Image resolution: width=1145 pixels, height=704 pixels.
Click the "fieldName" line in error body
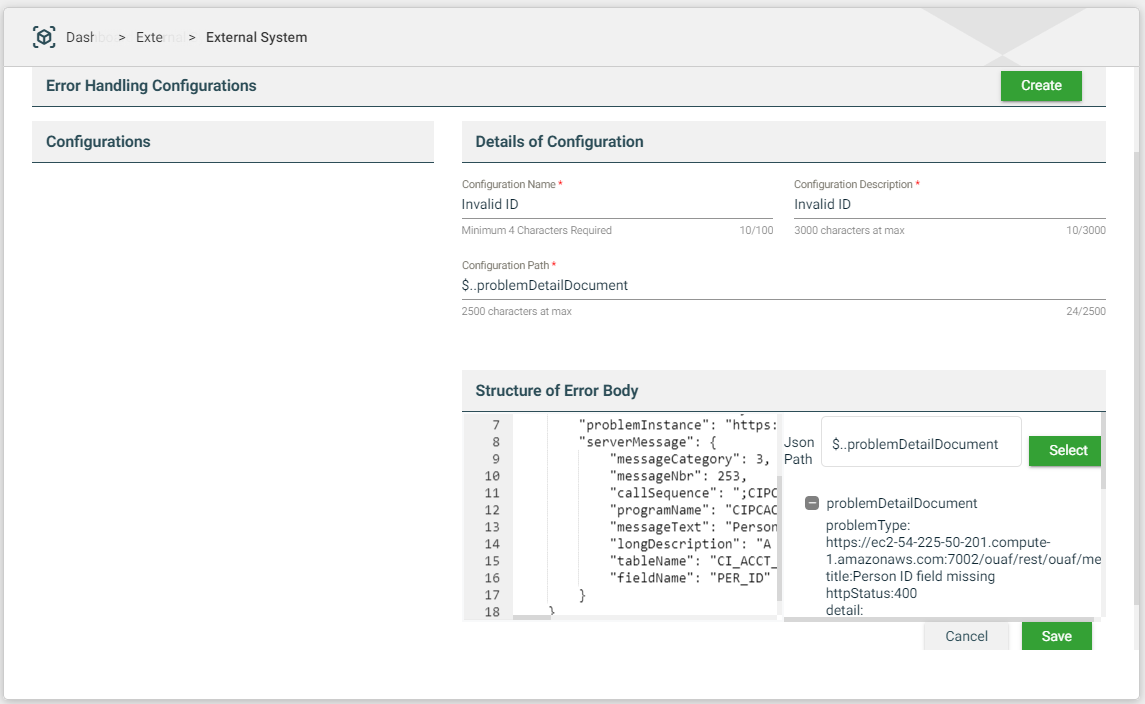[690, 578]
